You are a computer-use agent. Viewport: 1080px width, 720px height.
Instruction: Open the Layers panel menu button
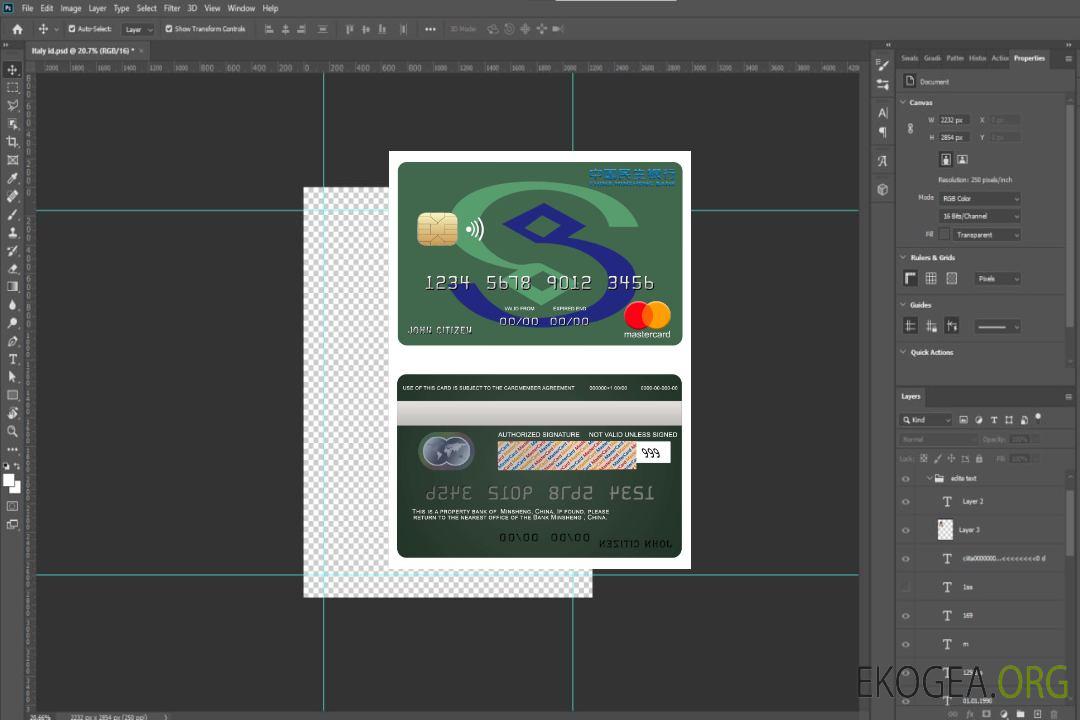click(1068, 397)
